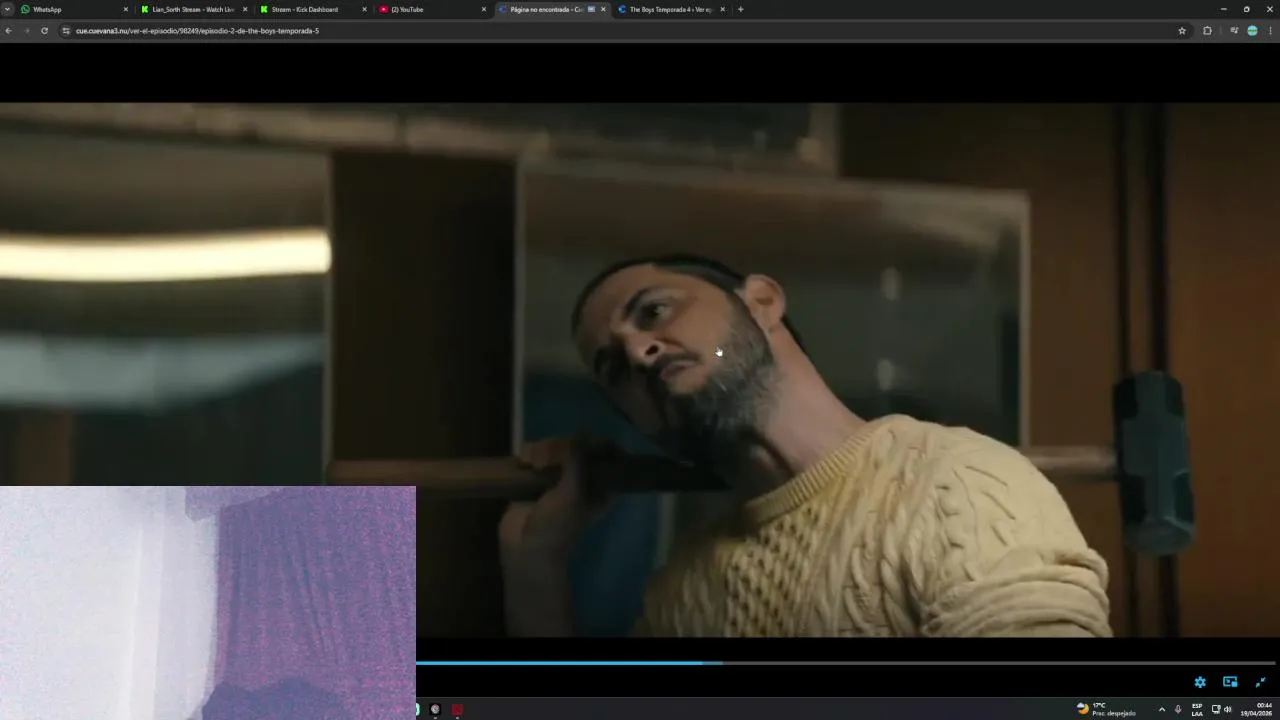
Task: Close the WhatsApp tab
Action: point(125,9)
